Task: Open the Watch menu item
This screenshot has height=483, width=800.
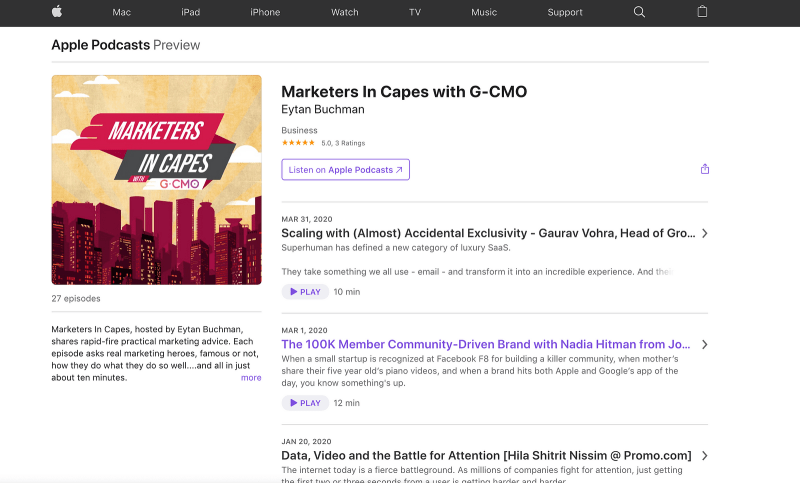Action: [x=344, y=12]
